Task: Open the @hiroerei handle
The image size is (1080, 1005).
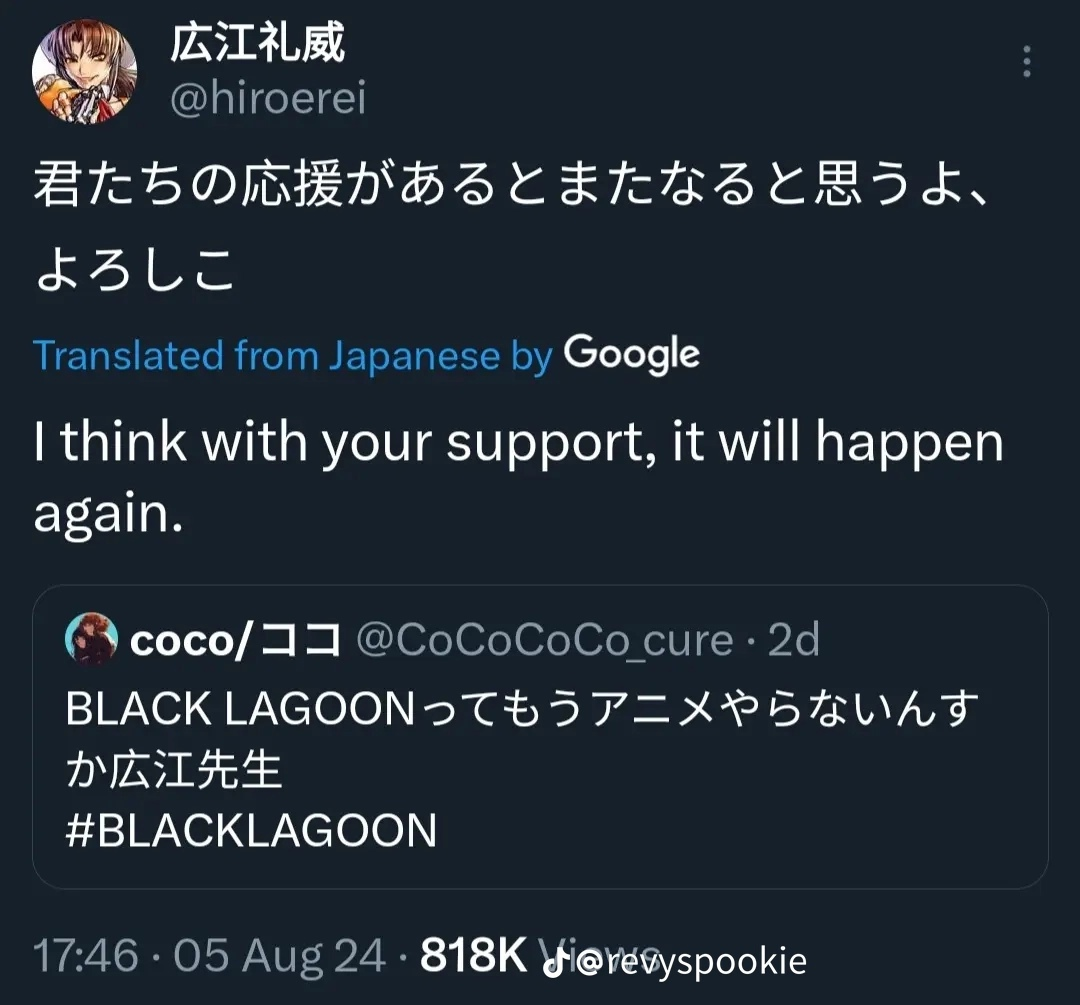Action: (x=268, y=98)
